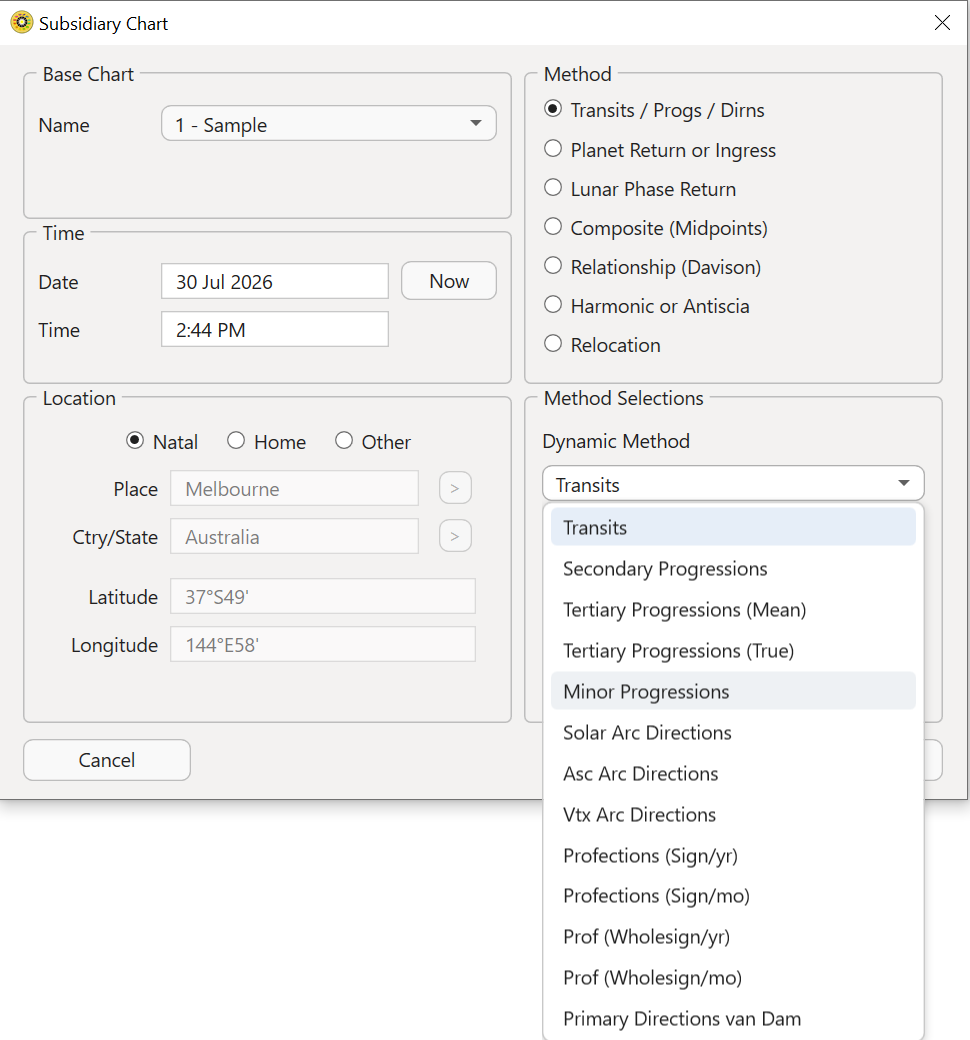Click the Place field with Melbourne
The width and height of the screenshot is (970, 1040).
click(295, 488)
